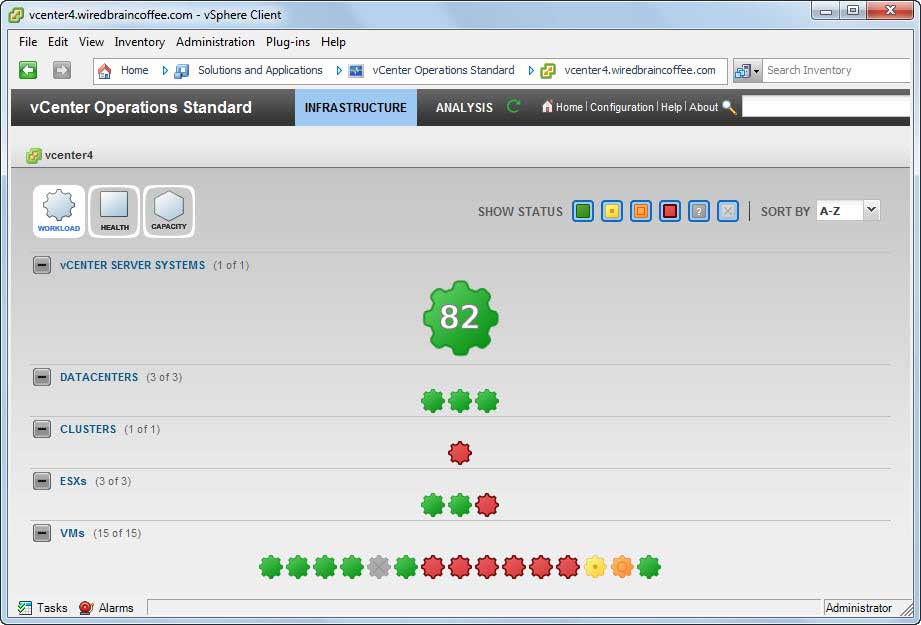
Task: Click the white search box in black bar
Action: point(826,107)
